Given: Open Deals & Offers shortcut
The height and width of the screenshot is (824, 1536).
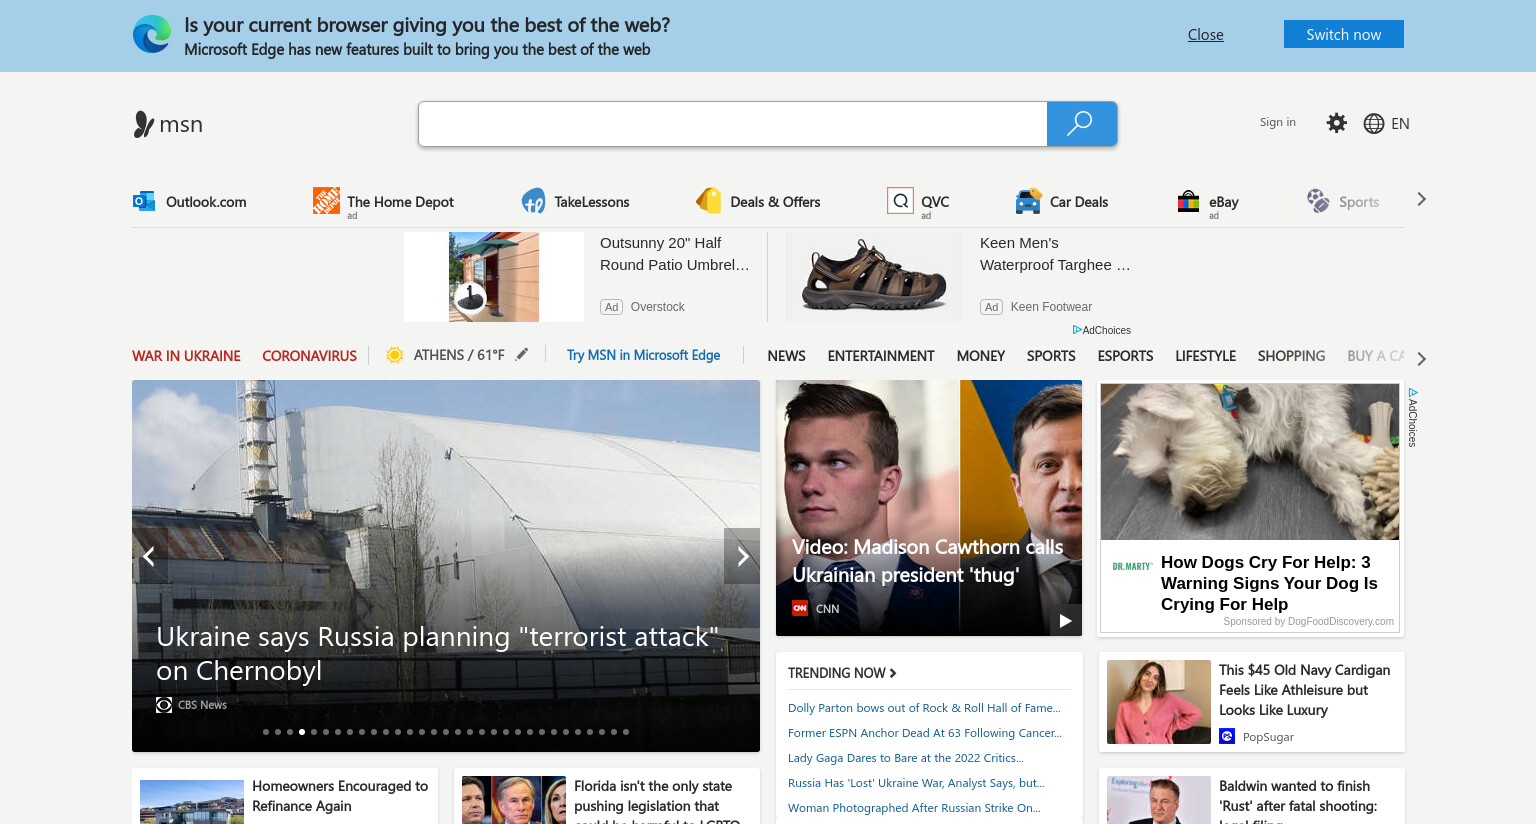Looking at the screenshot, I should click(x=758, y=202).
